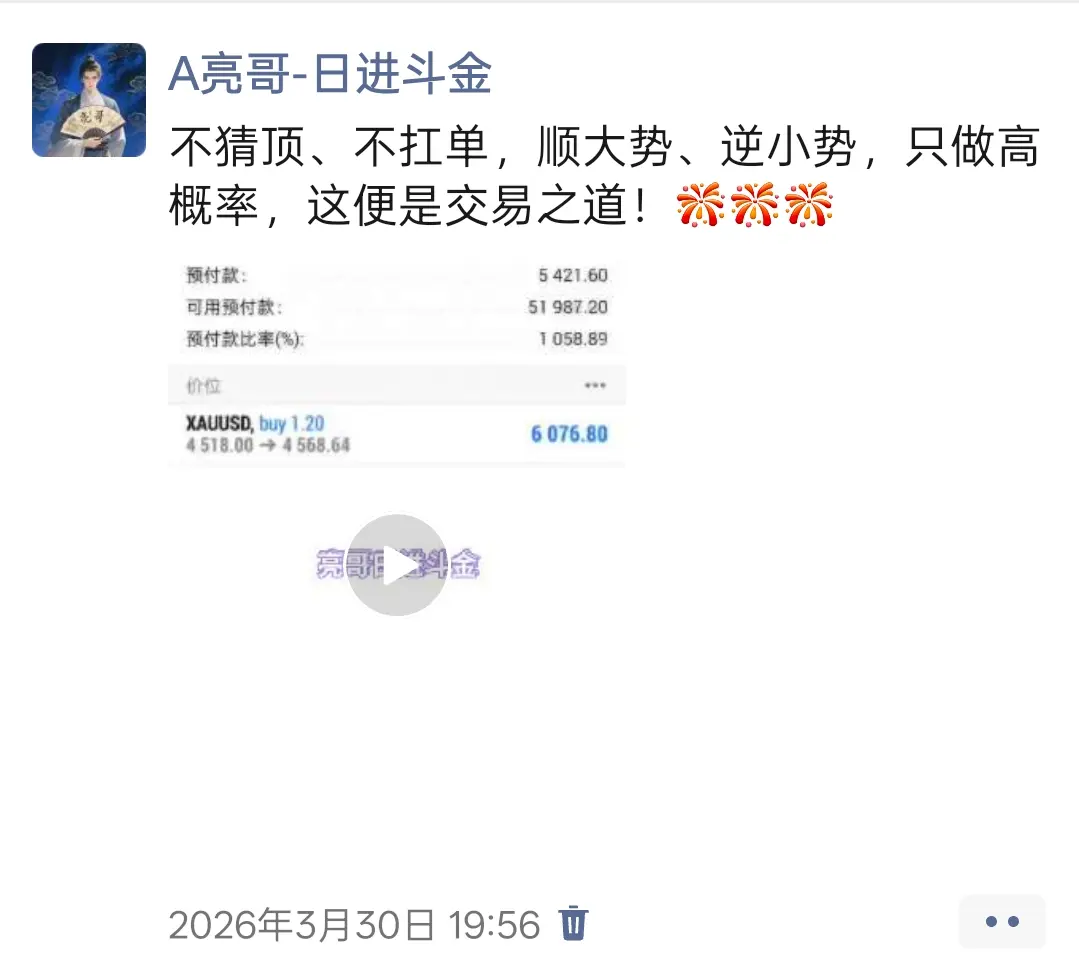
Task: Play the video in the post
Action: click(396, 565)
